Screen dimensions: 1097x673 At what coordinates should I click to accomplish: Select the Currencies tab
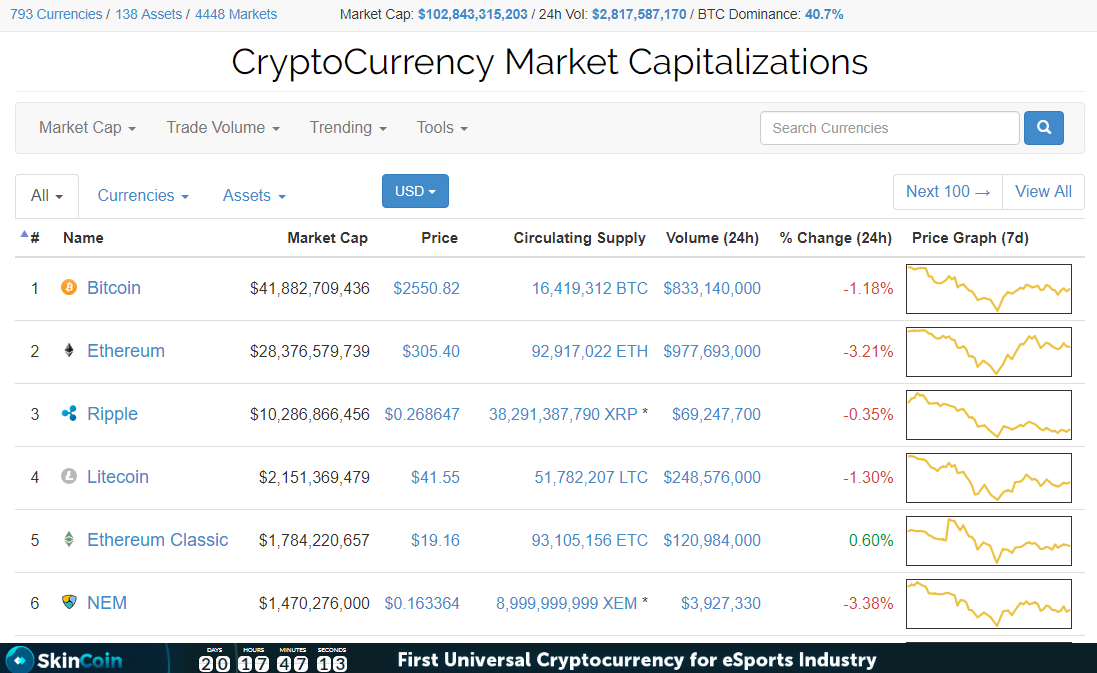click(x=143, y=196)
